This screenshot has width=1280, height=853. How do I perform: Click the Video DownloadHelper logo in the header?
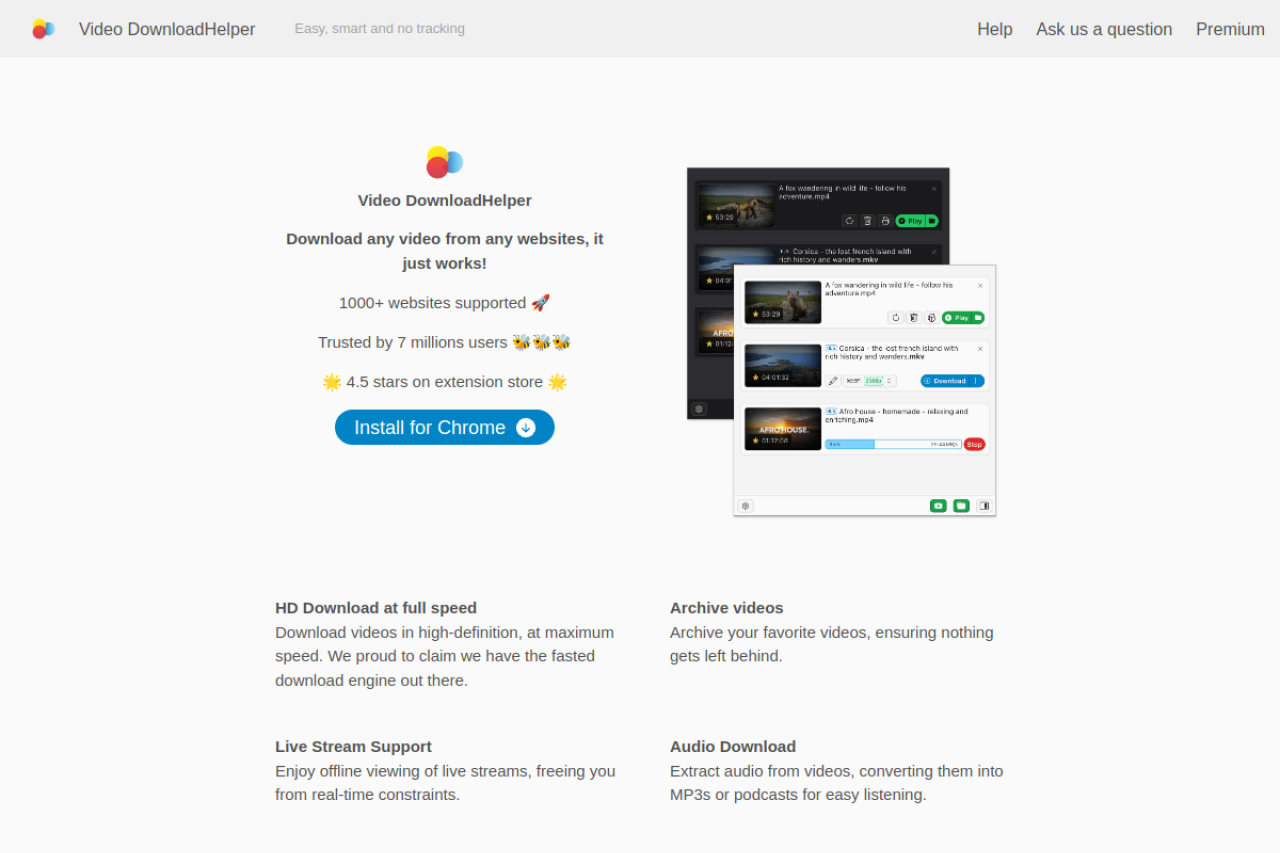click(42, 28)
